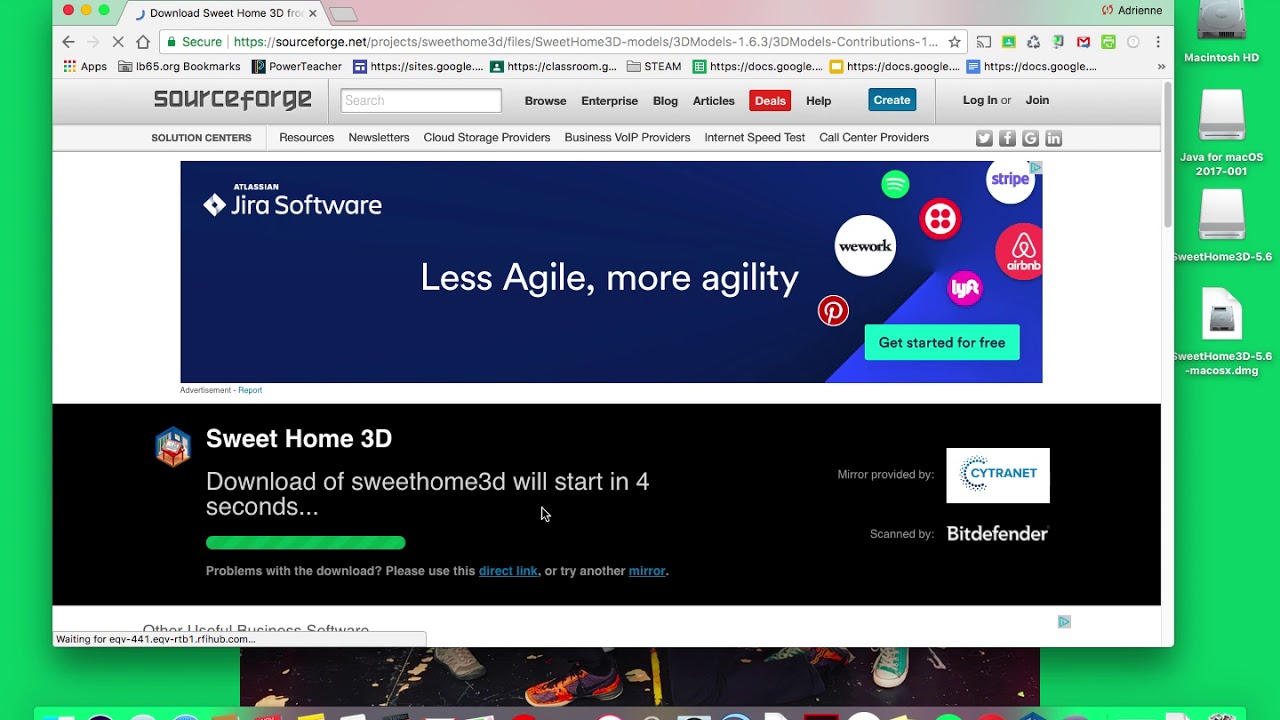Click the Secure padlock in address bar

[x=172, y=42]
